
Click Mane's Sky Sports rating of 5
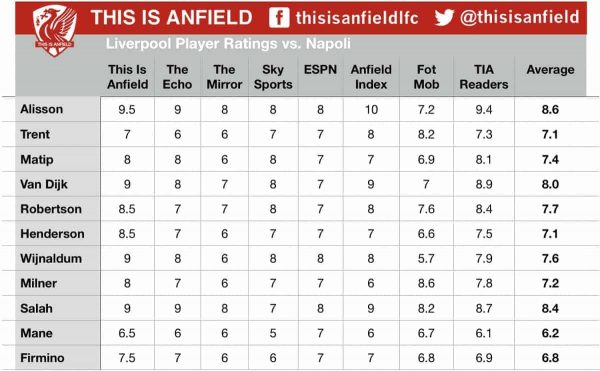coord(273,333)
